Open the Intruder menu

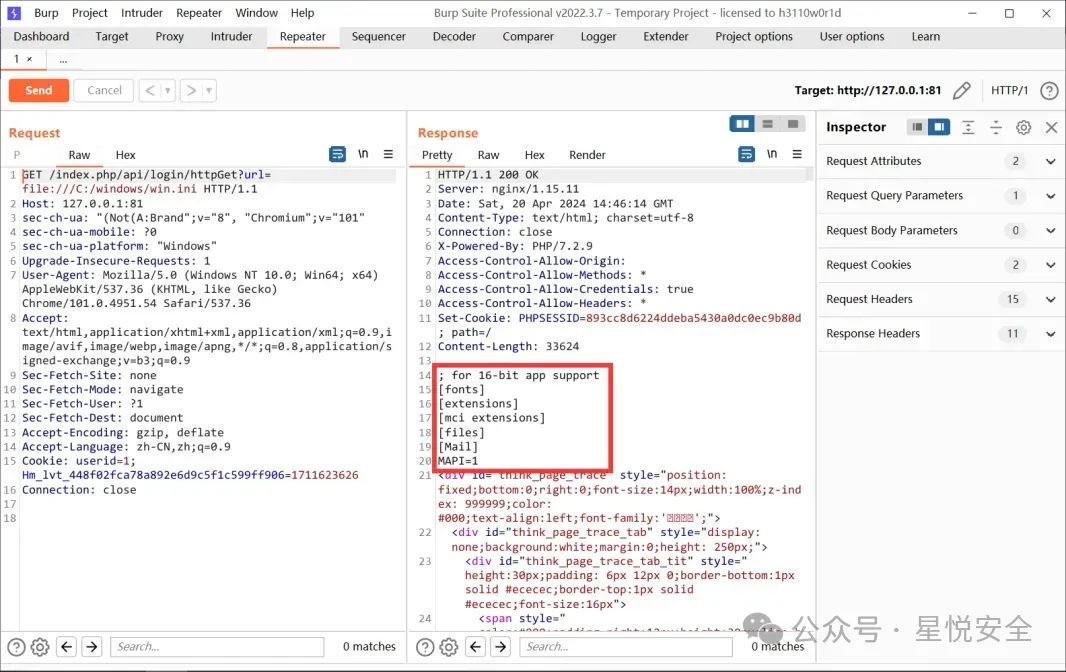tap(141, 13)
